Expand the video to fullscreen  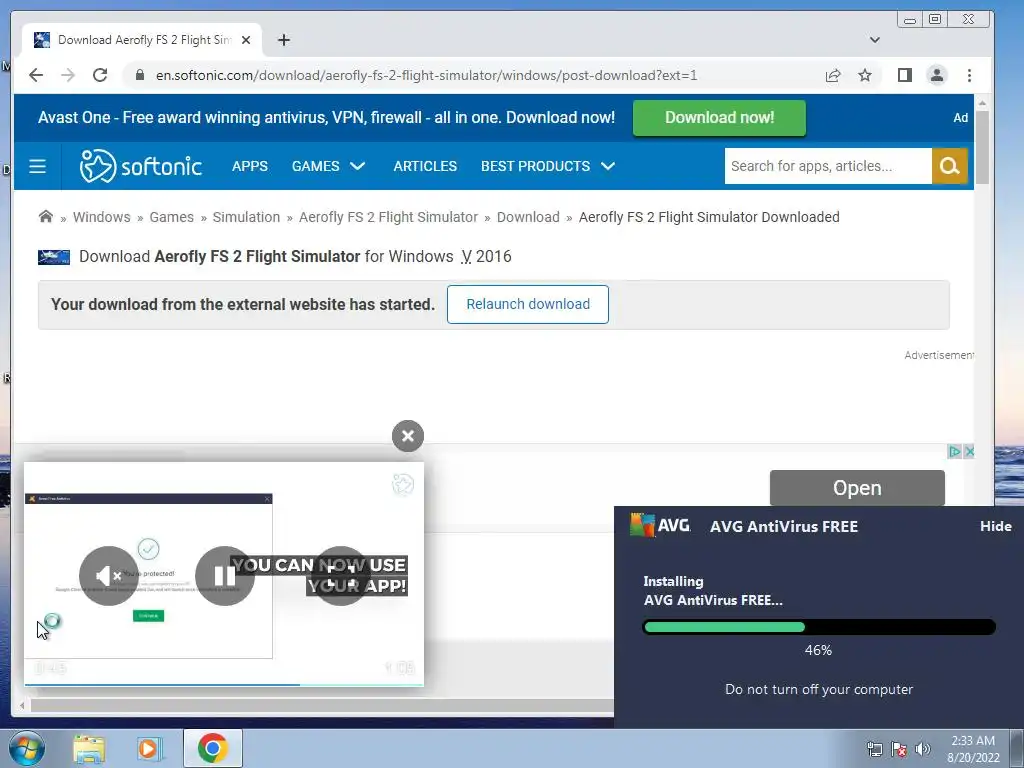[x=340, y=575]
